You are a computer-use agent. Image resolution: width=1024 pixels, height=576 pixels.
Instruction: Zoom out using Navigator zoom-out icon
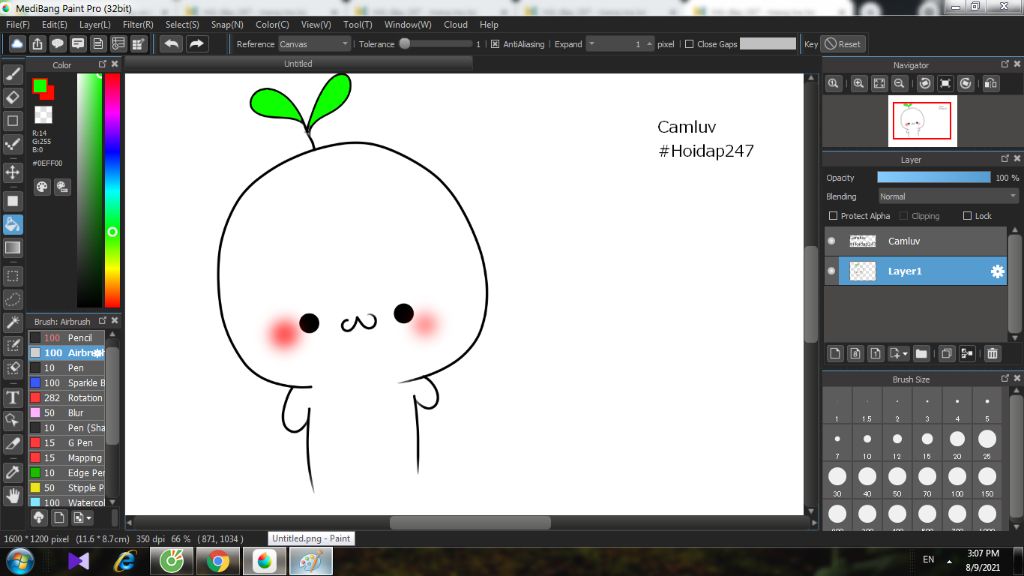tap(899, 83)
